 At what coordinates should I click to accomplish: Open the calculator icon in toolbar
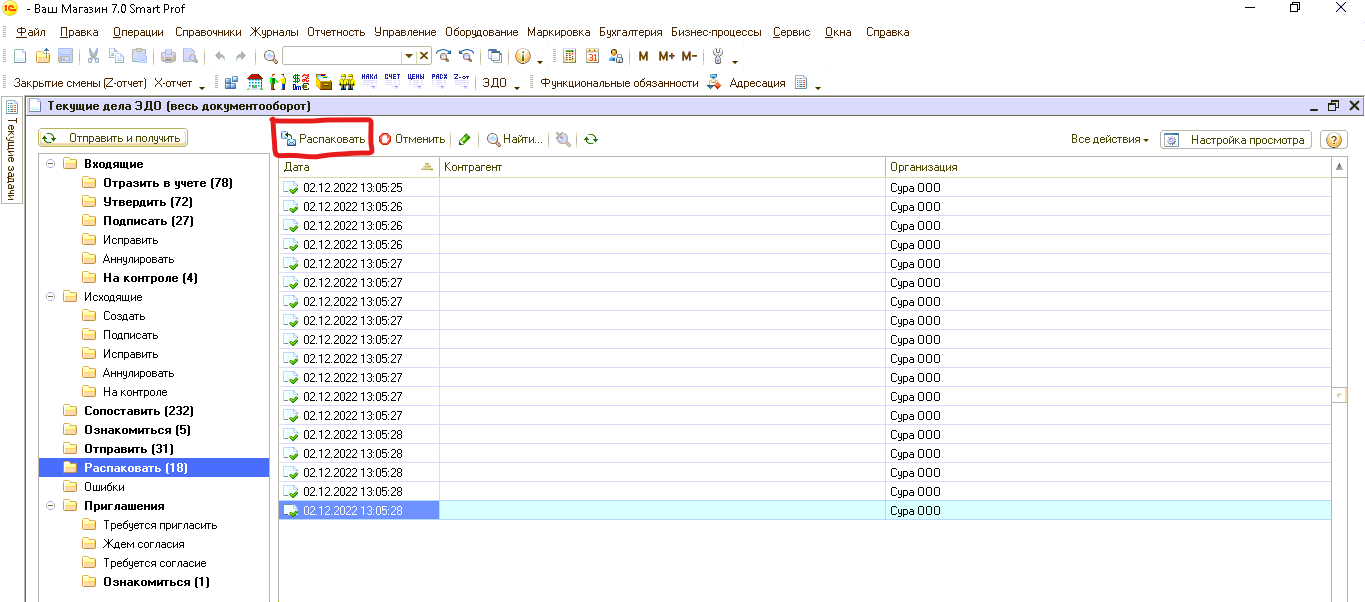[x=570, y=56]
